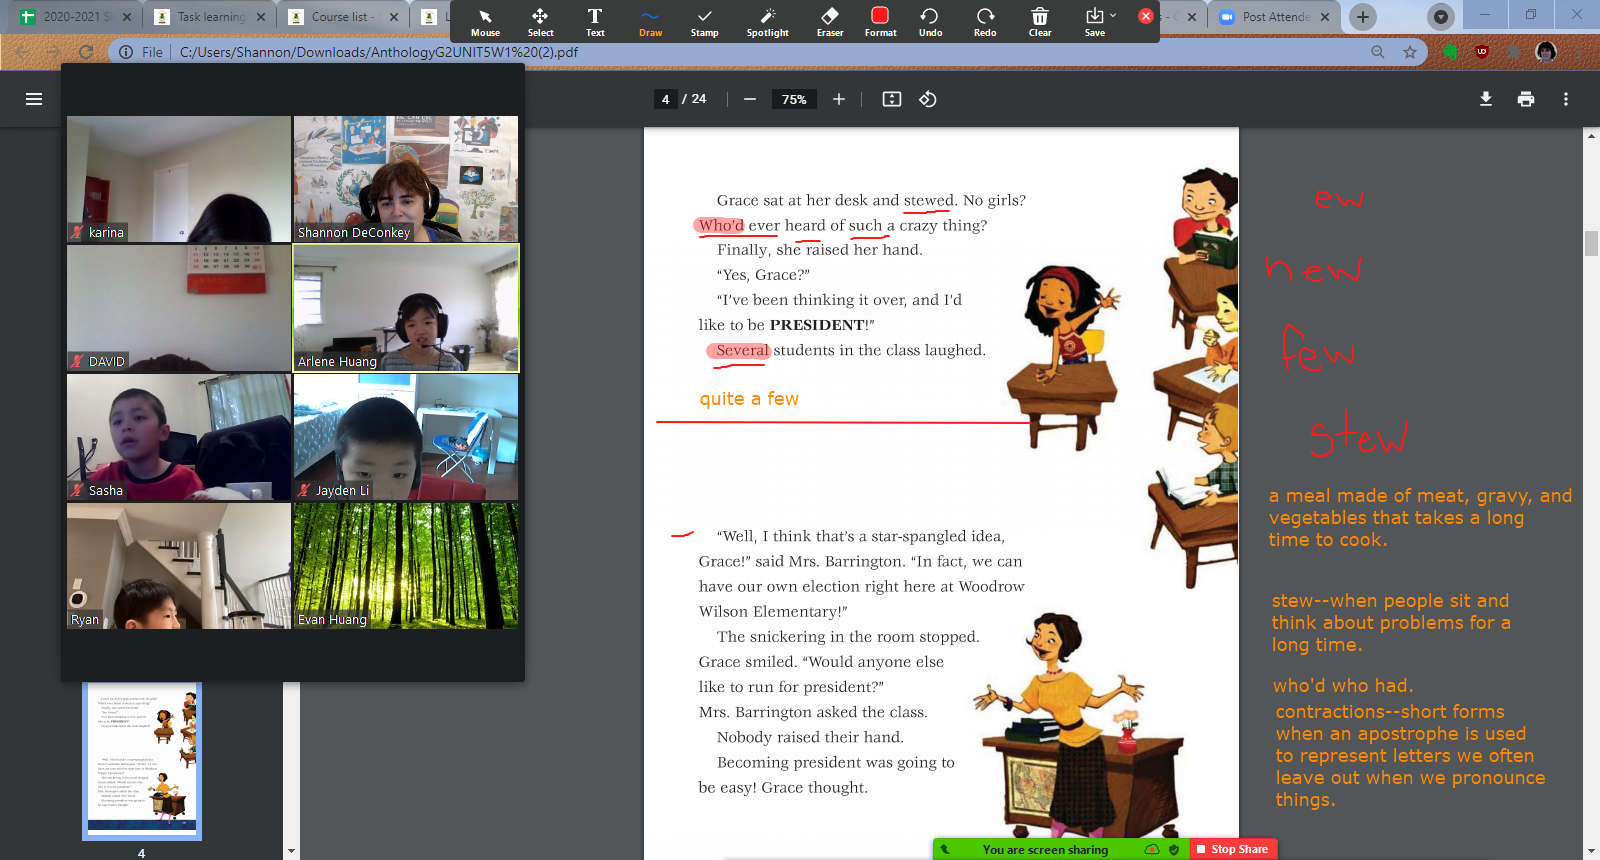This screenshot has height=860, width=1600.
Task: Open the Stamp annotation tool
Action: pyautogui.click(x=705, y=22)
